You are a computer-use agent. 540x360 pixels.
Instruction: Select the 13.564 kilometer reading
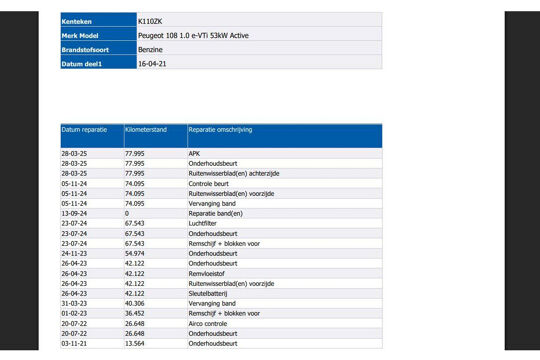135,343
